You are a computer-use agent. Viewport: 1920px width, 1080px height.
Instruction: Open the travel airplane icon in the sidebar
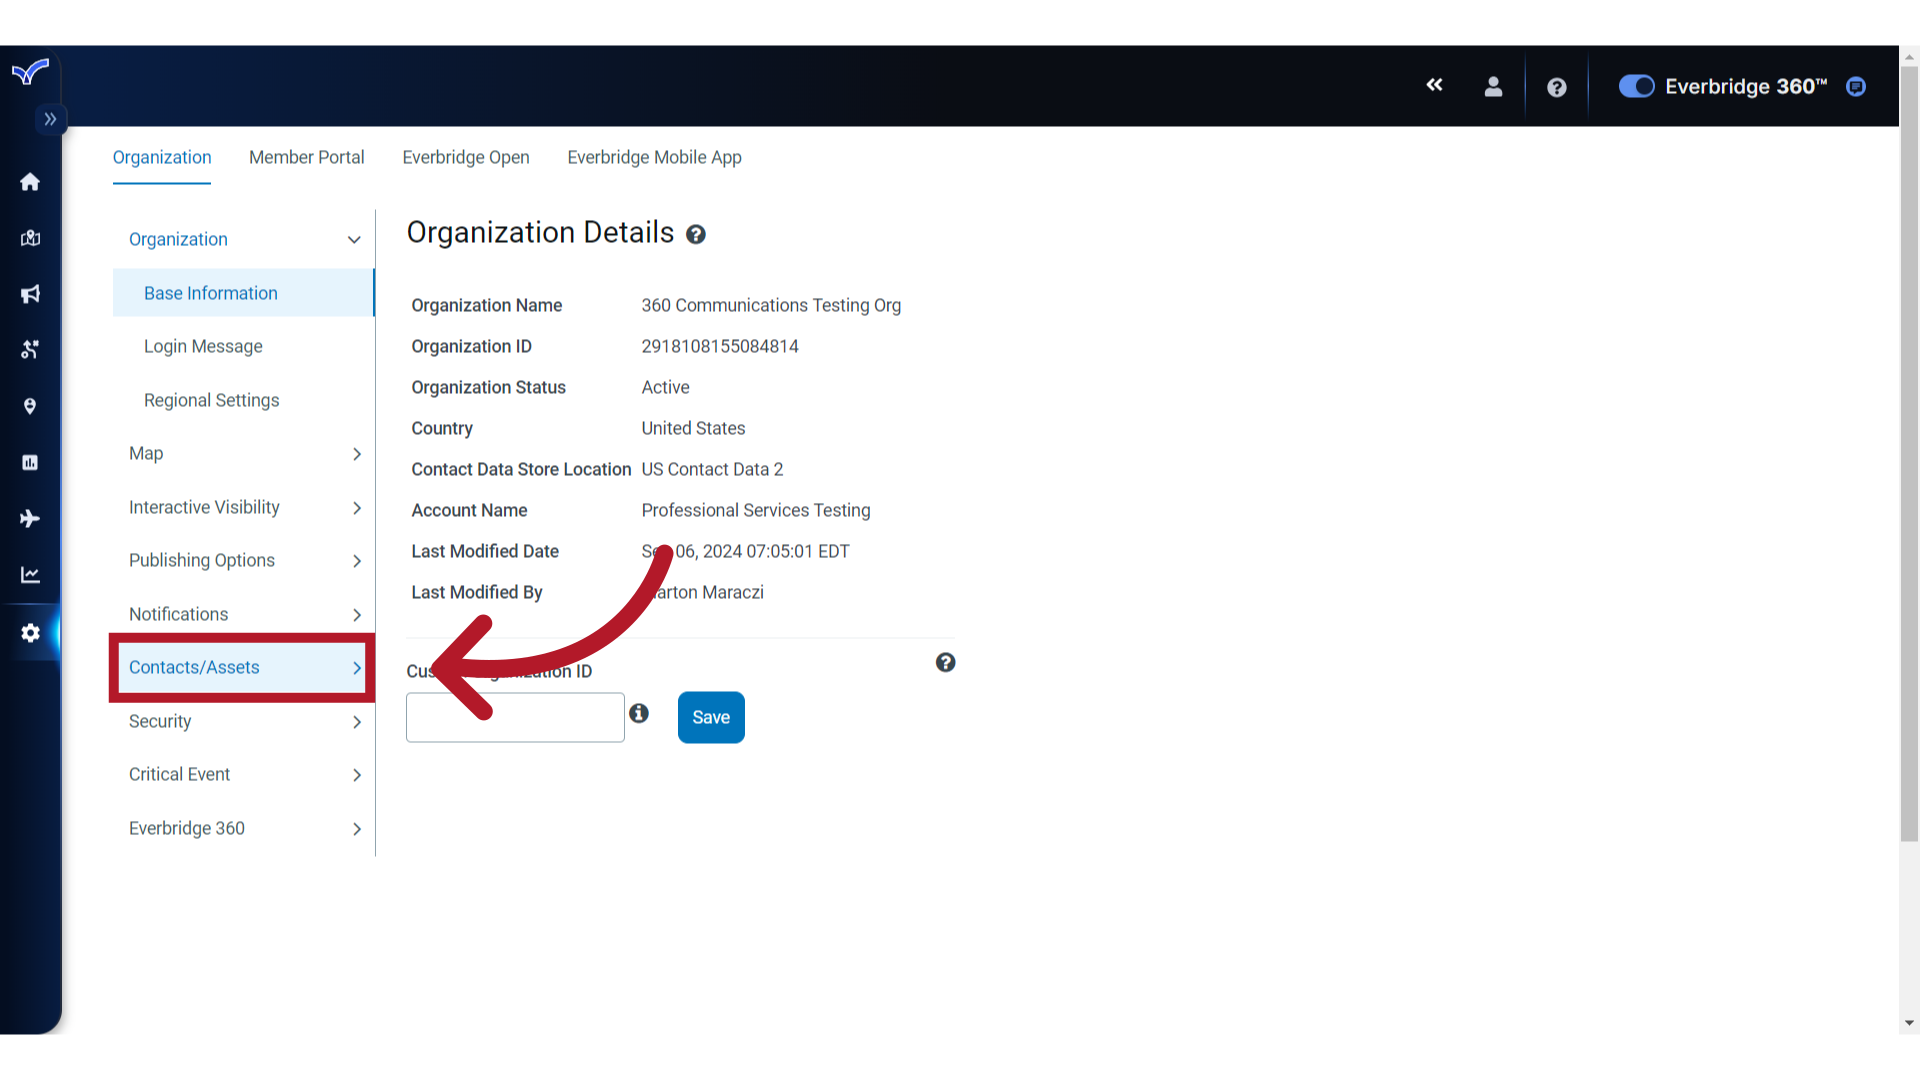pos(30,518)
